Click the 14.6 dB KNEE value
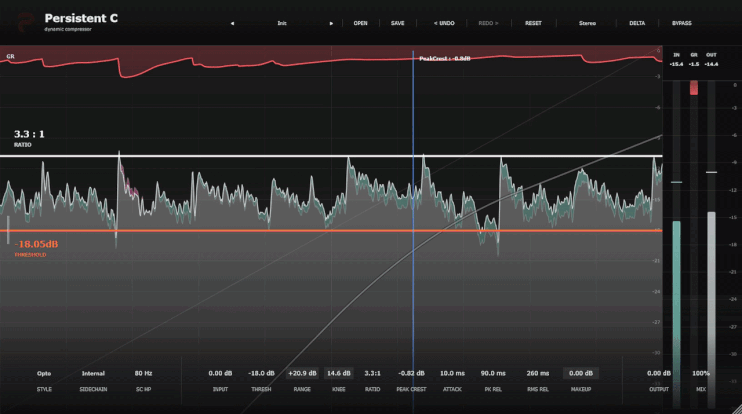The height and width of the screenshot is (414, 742). click(x=339, y=373)
